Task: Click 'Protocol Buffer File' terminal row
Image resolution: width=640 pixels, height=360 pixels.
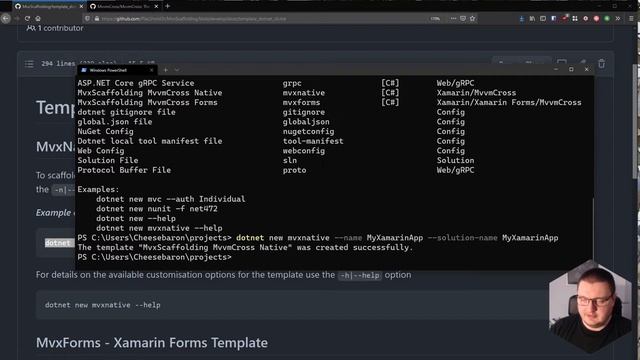Action: (124, 170)
